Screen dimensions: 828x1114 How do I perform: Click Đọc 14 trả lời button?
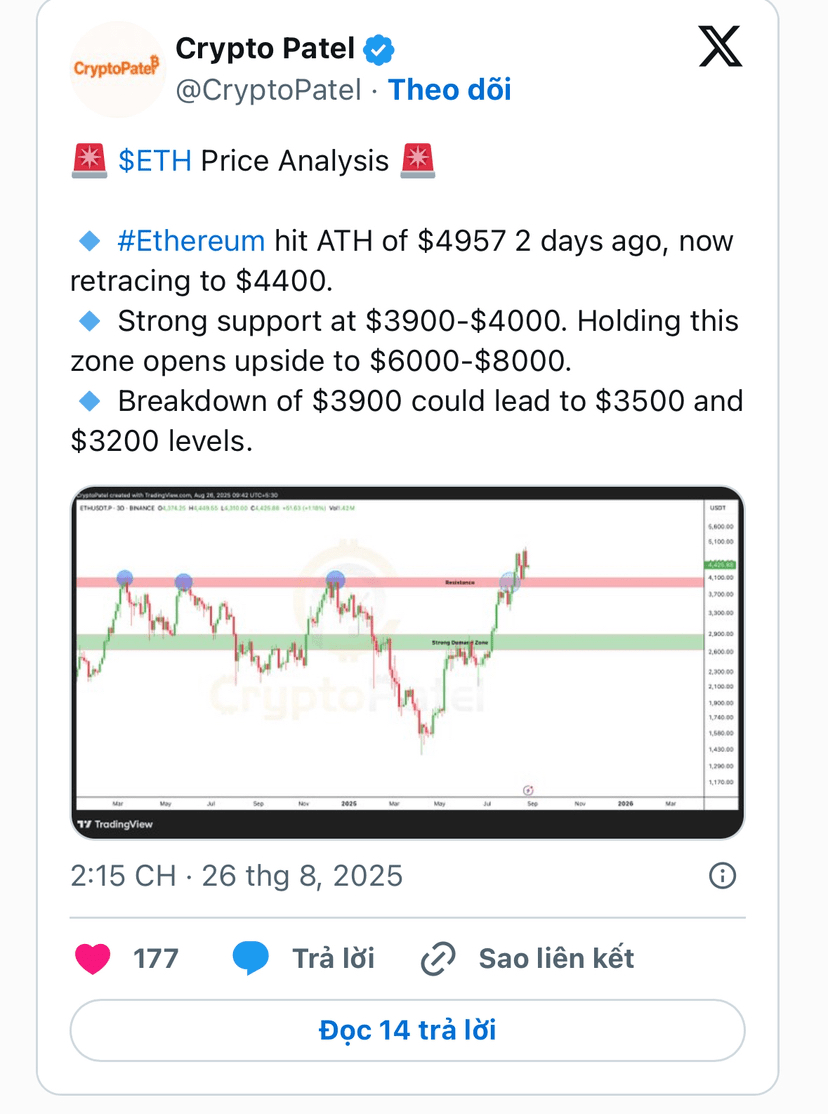[x=407, y=1030]
